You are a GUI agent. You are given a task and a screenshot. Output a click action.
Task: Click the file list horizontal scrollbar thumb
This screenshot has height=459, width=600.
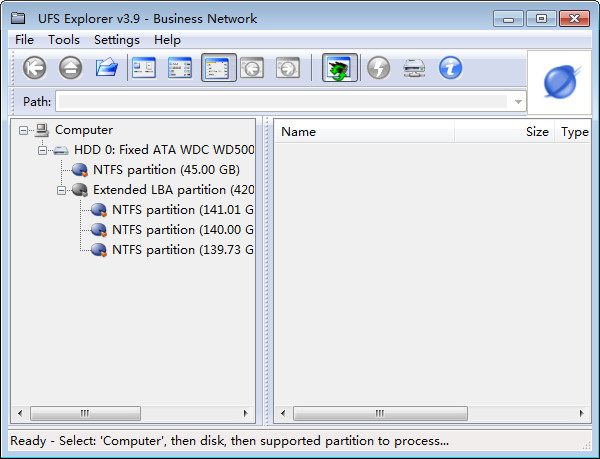pos(380,413)
